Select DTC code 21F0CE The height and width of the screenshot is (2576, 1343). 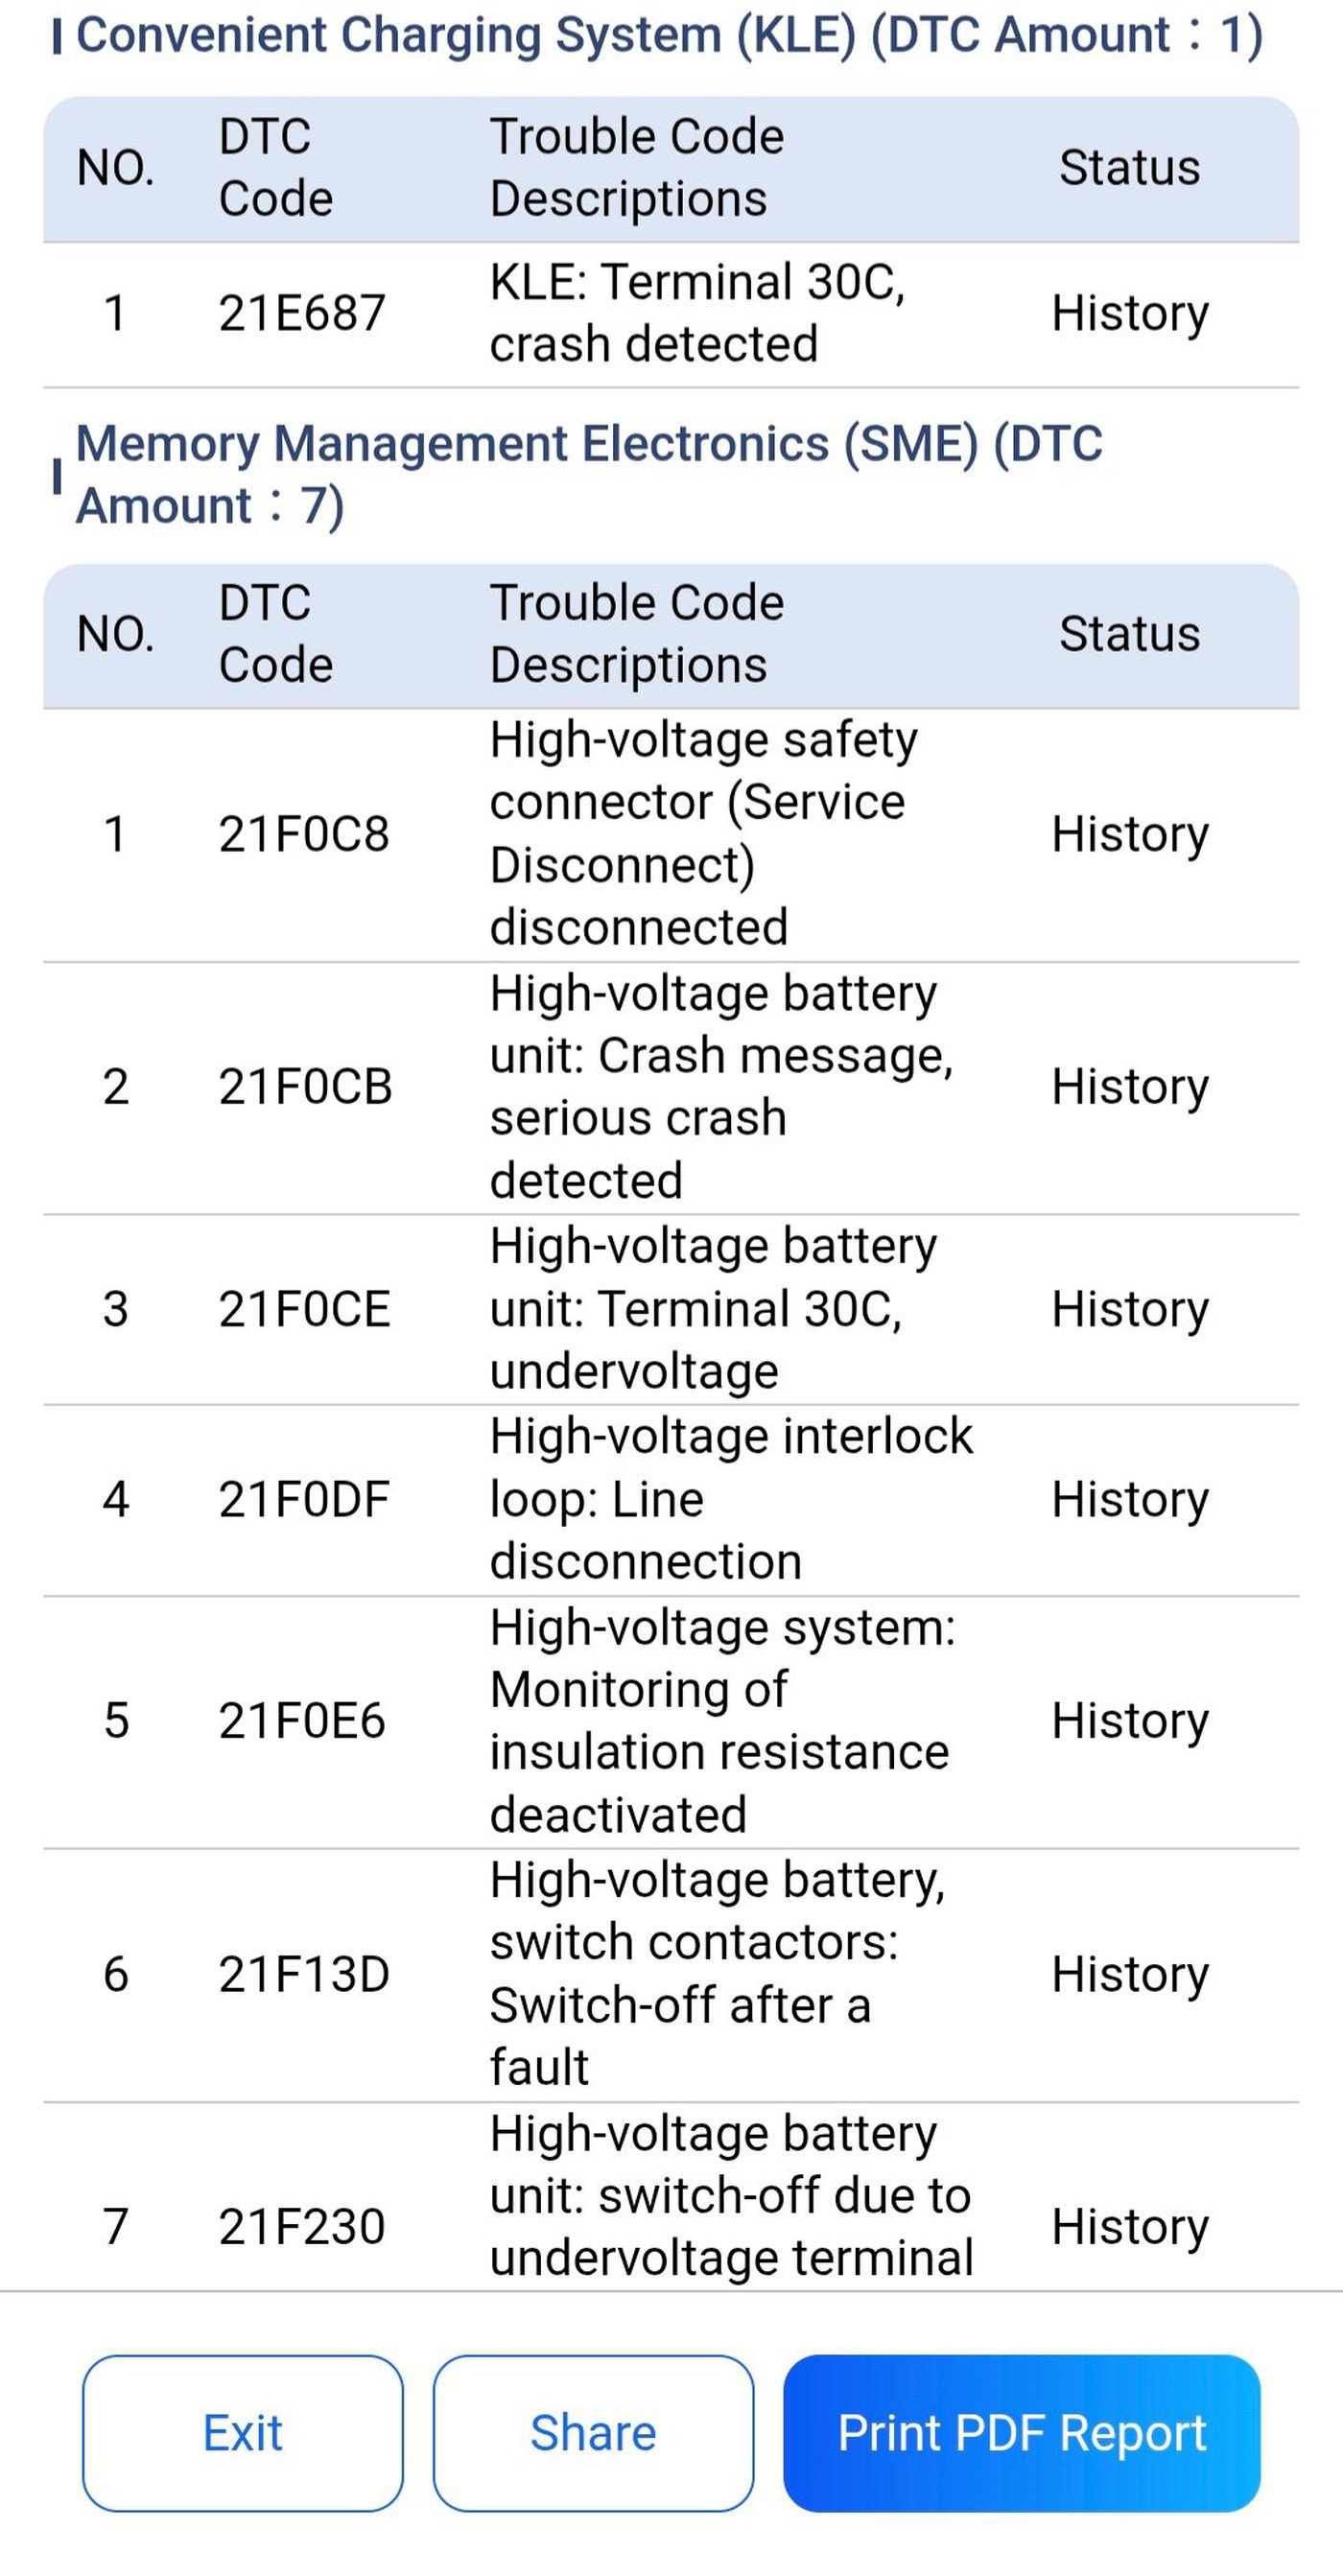tap(304, 1309)
